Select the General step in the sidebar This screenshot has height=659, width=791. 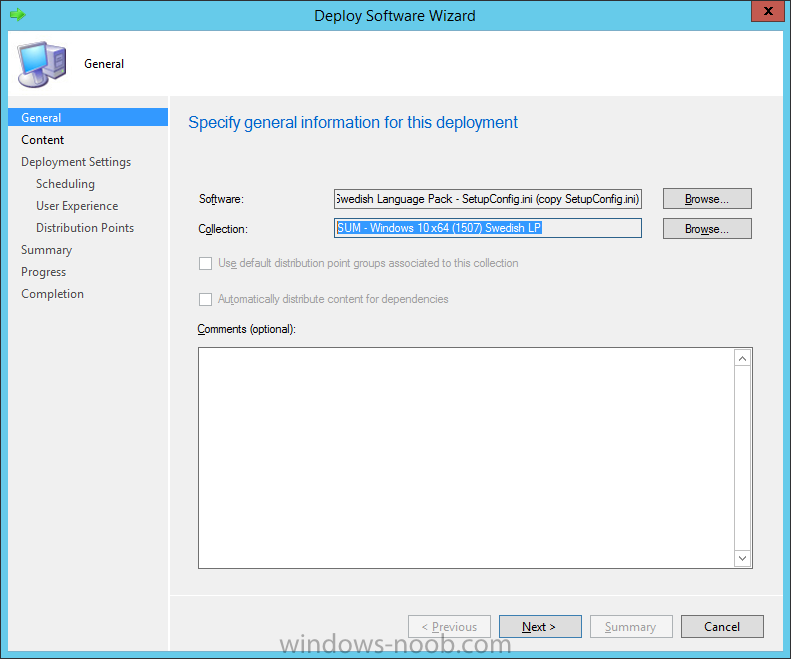tap(88, 117)
